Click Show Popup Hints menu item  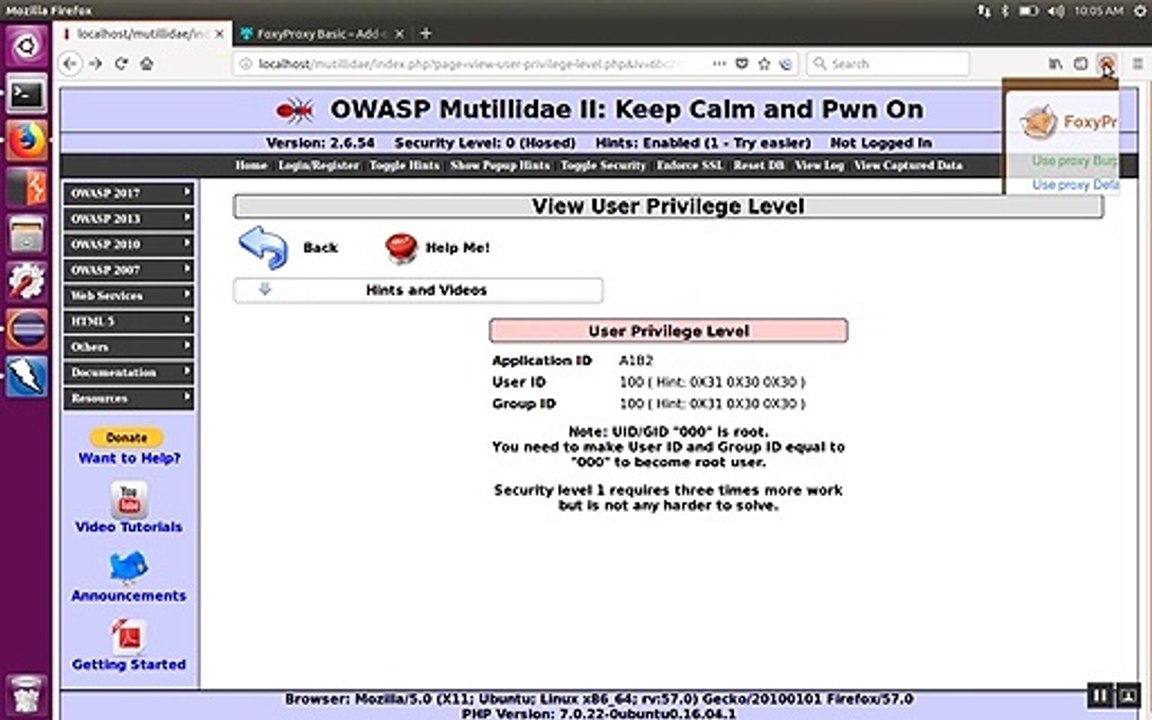pyautogui.click(x=500, y=165)
